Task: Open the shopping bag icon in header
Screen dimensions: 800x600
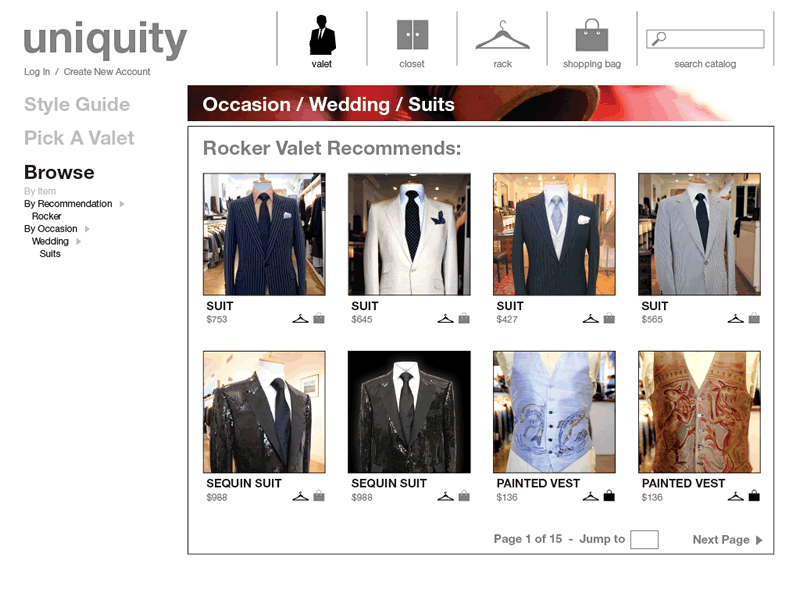Action: pyautogui.click(x=592, y=35)
